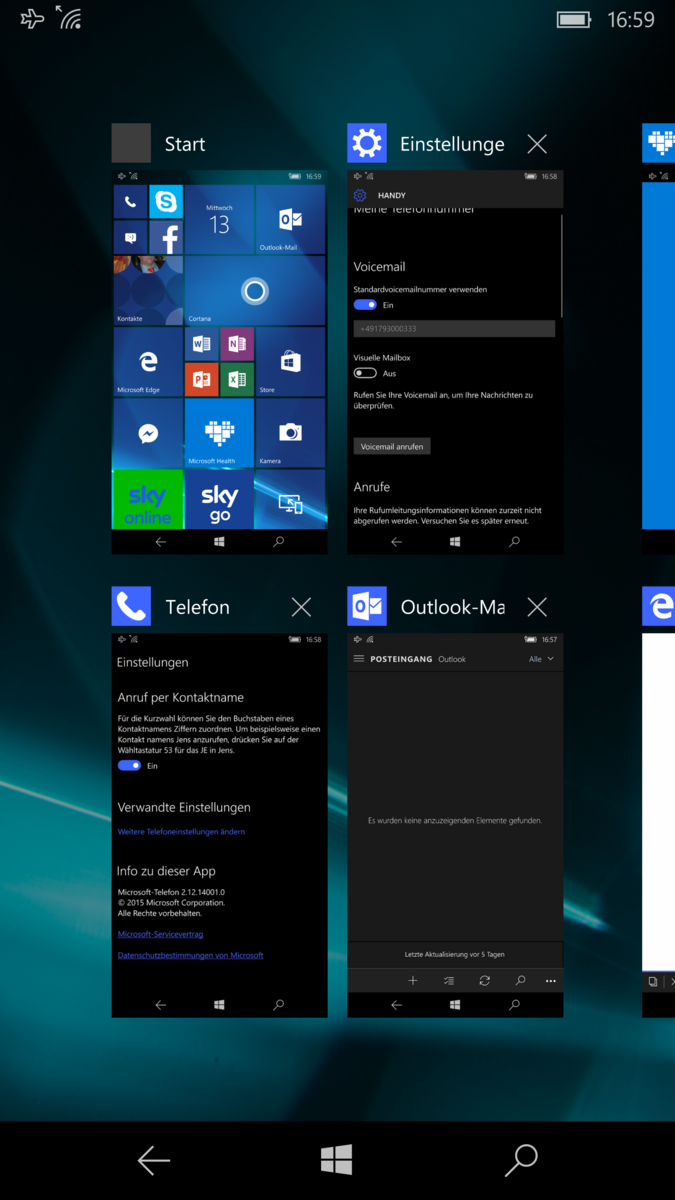Tap the Letzte Aktualisierung vor 5 Tagen text

[x=455, y=955]
